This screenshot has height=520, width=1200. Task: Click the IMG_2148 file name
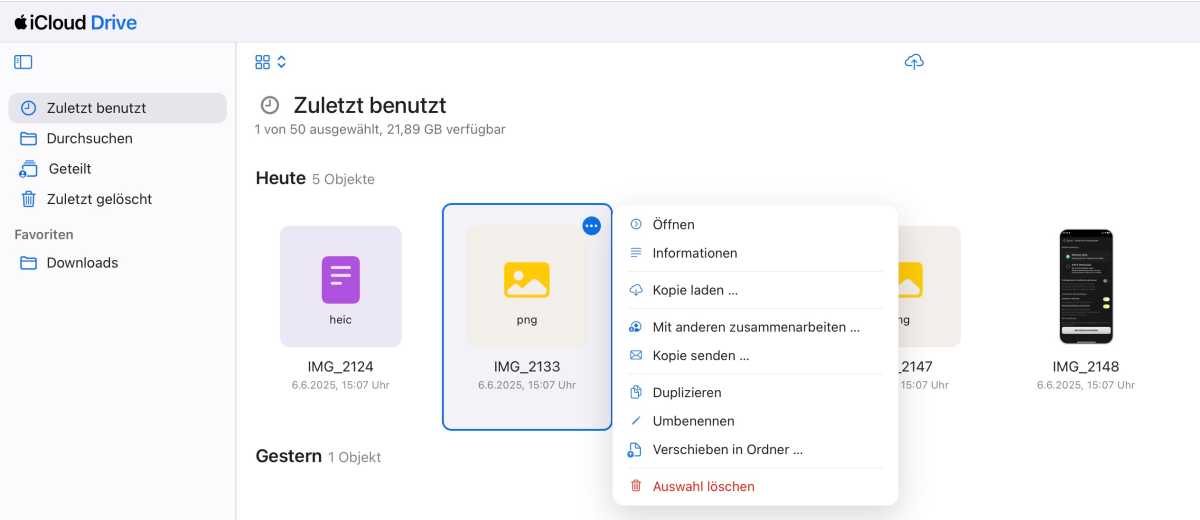coord(1086,367)
